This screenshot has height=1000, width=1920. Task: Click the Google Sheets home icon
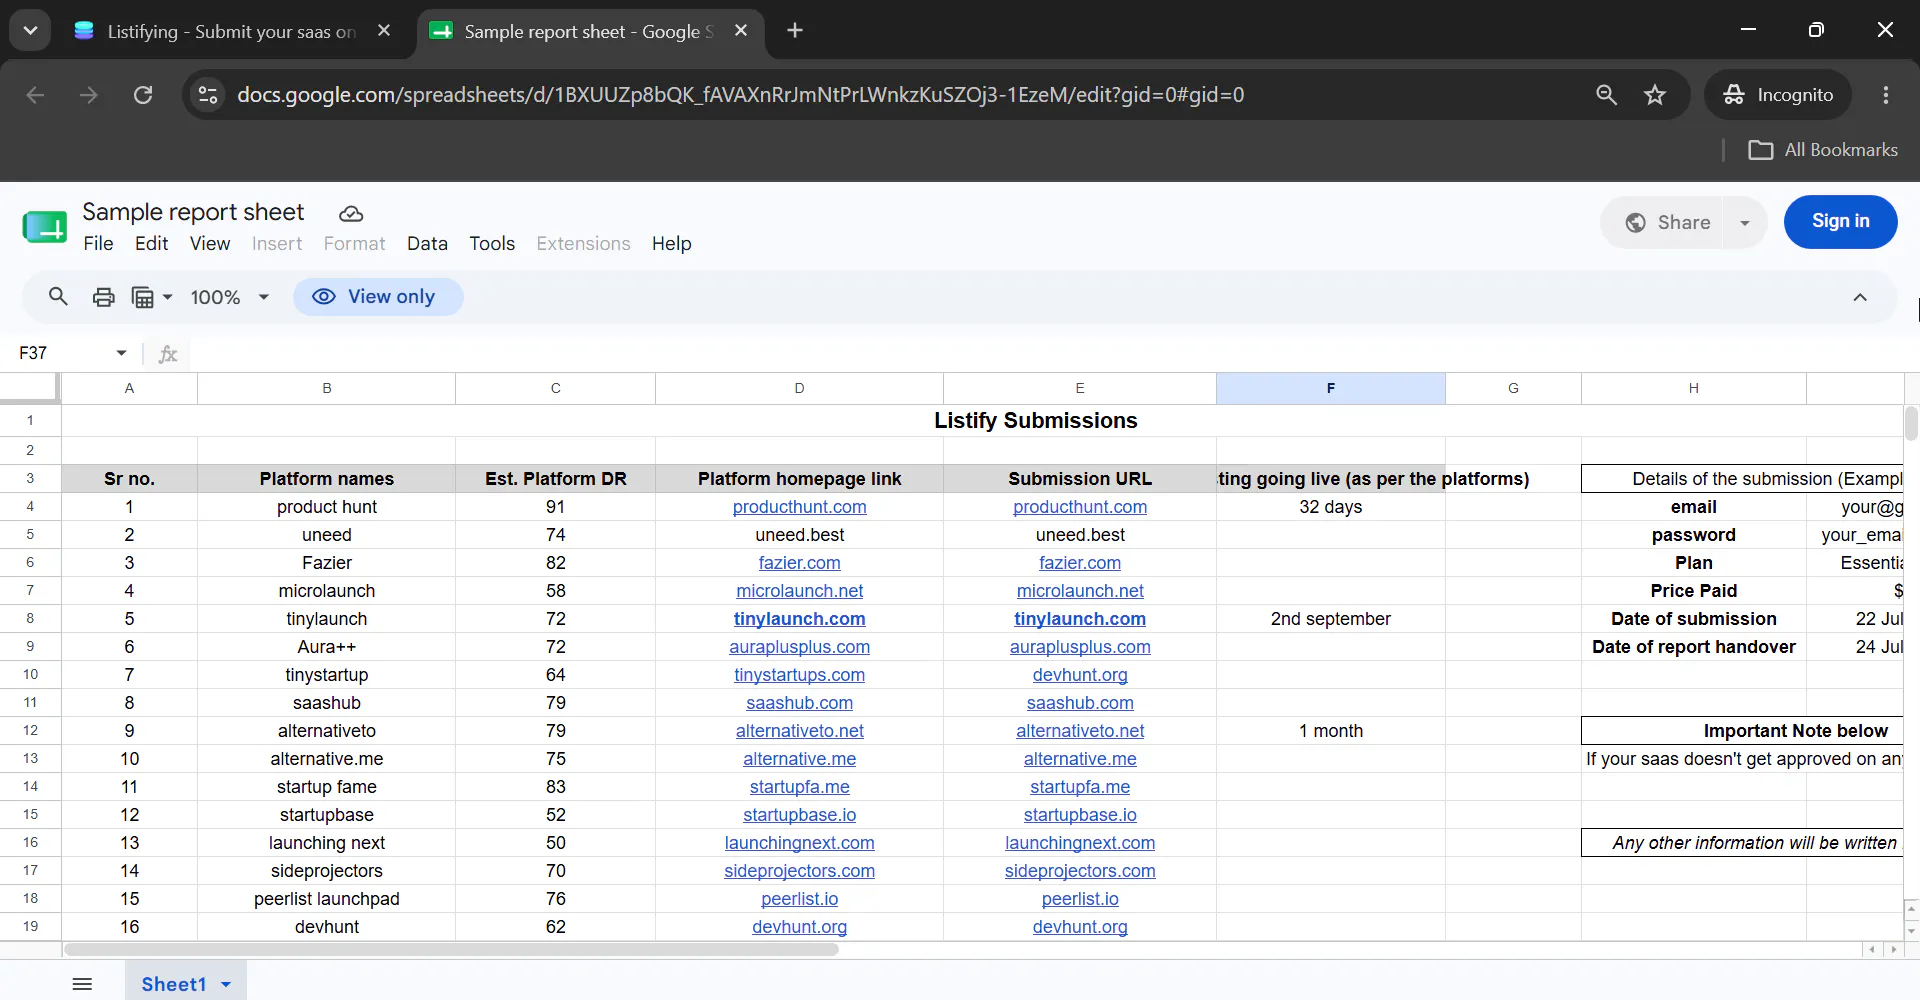tap(44, 227)
